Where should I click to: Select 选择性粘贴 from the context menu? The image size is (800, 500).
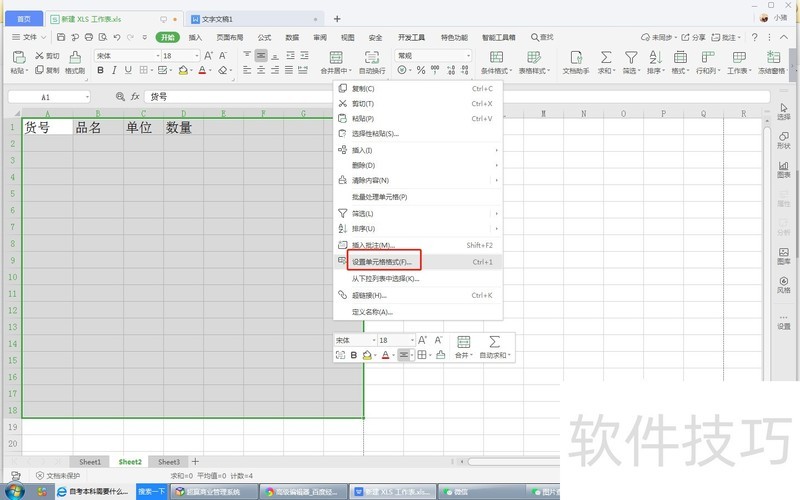375,133
